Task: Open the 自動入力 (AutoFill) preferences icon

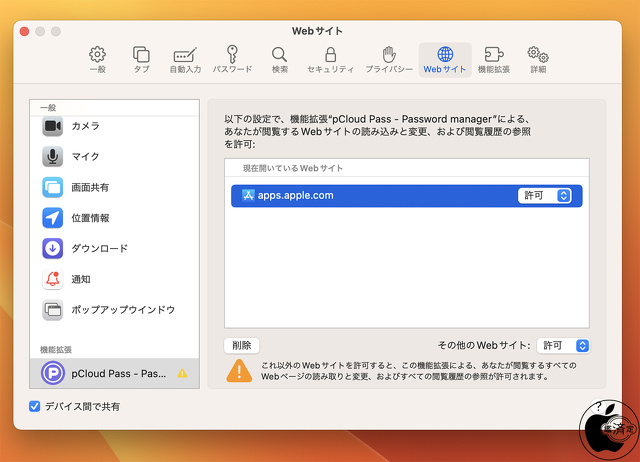Action: [x=185, y=60]
